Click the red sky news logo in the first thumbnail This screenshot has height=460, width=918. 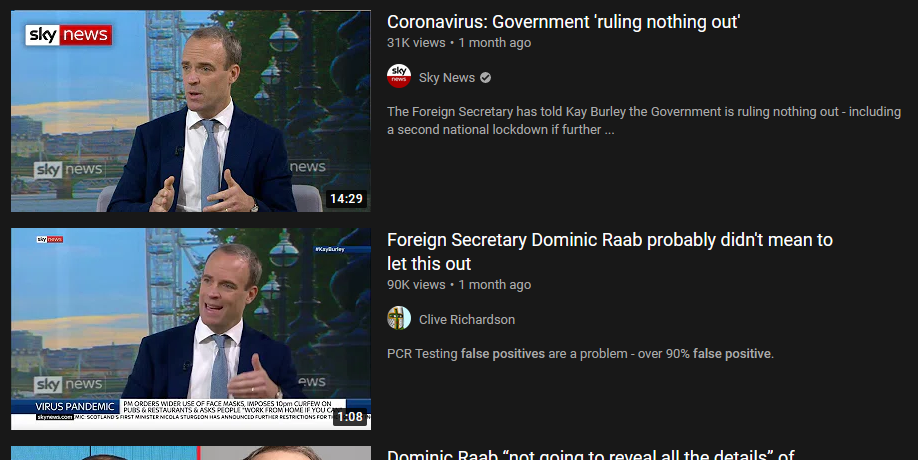(68, 35)
